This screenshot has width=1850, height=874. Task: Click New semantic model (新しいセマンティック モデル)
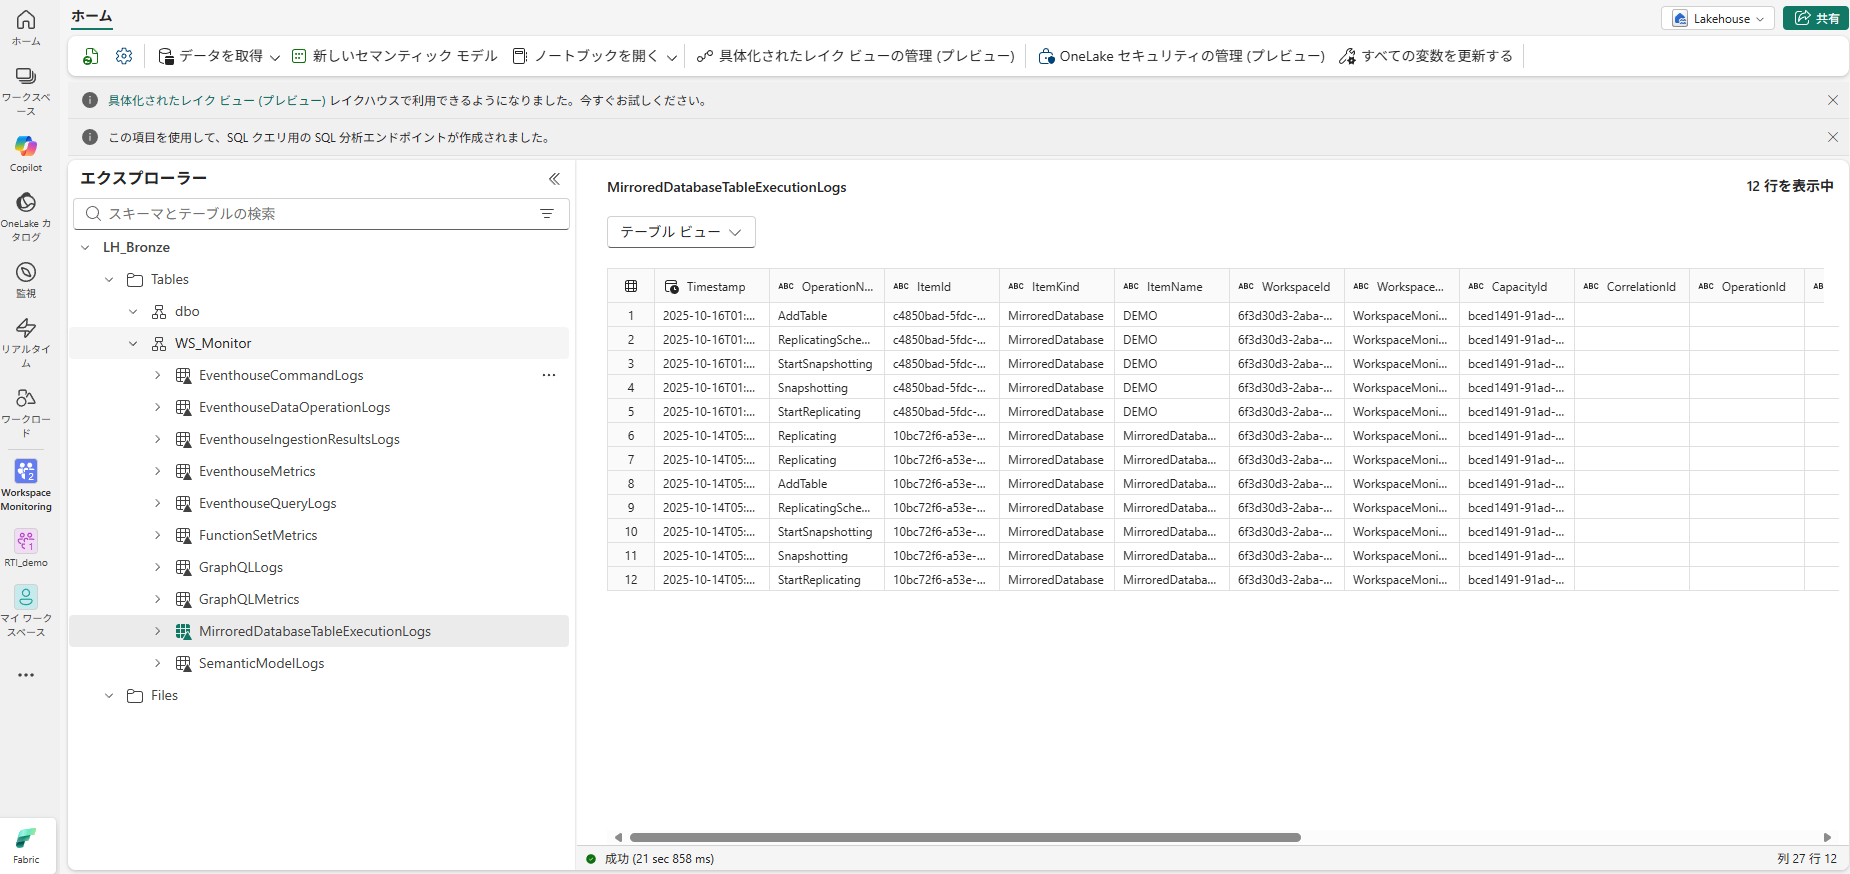(394, 56)
